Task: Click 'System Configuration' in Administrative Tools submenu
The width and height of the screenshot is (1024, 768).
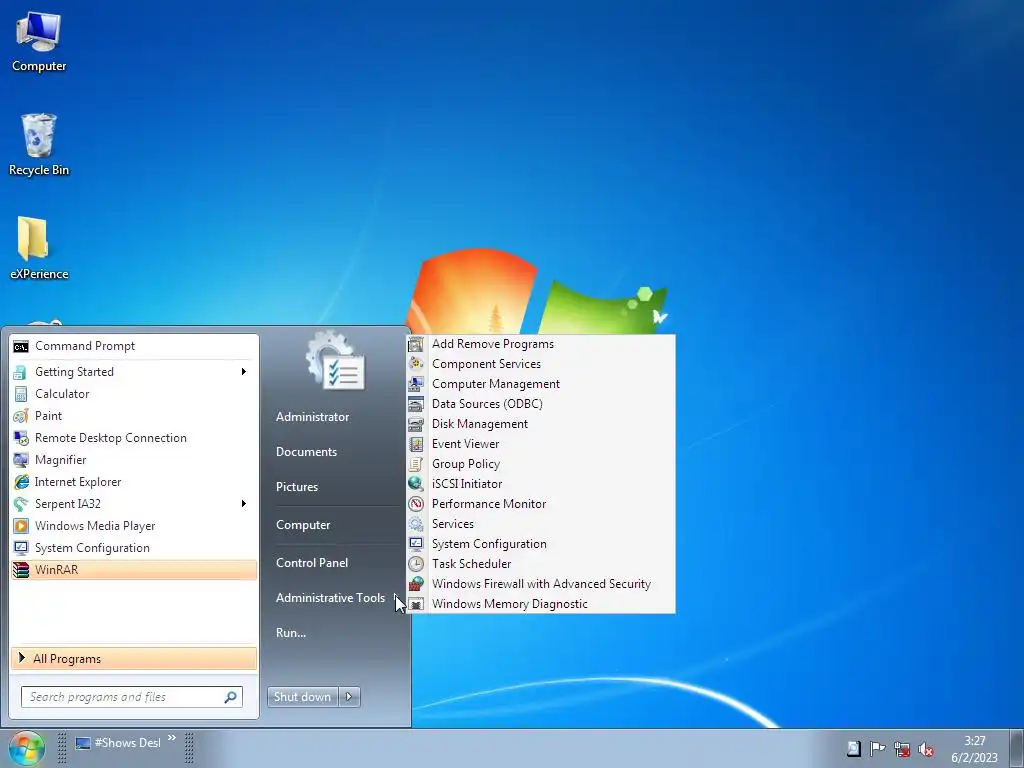Action: pyautogui.click(x=489, y=544)
